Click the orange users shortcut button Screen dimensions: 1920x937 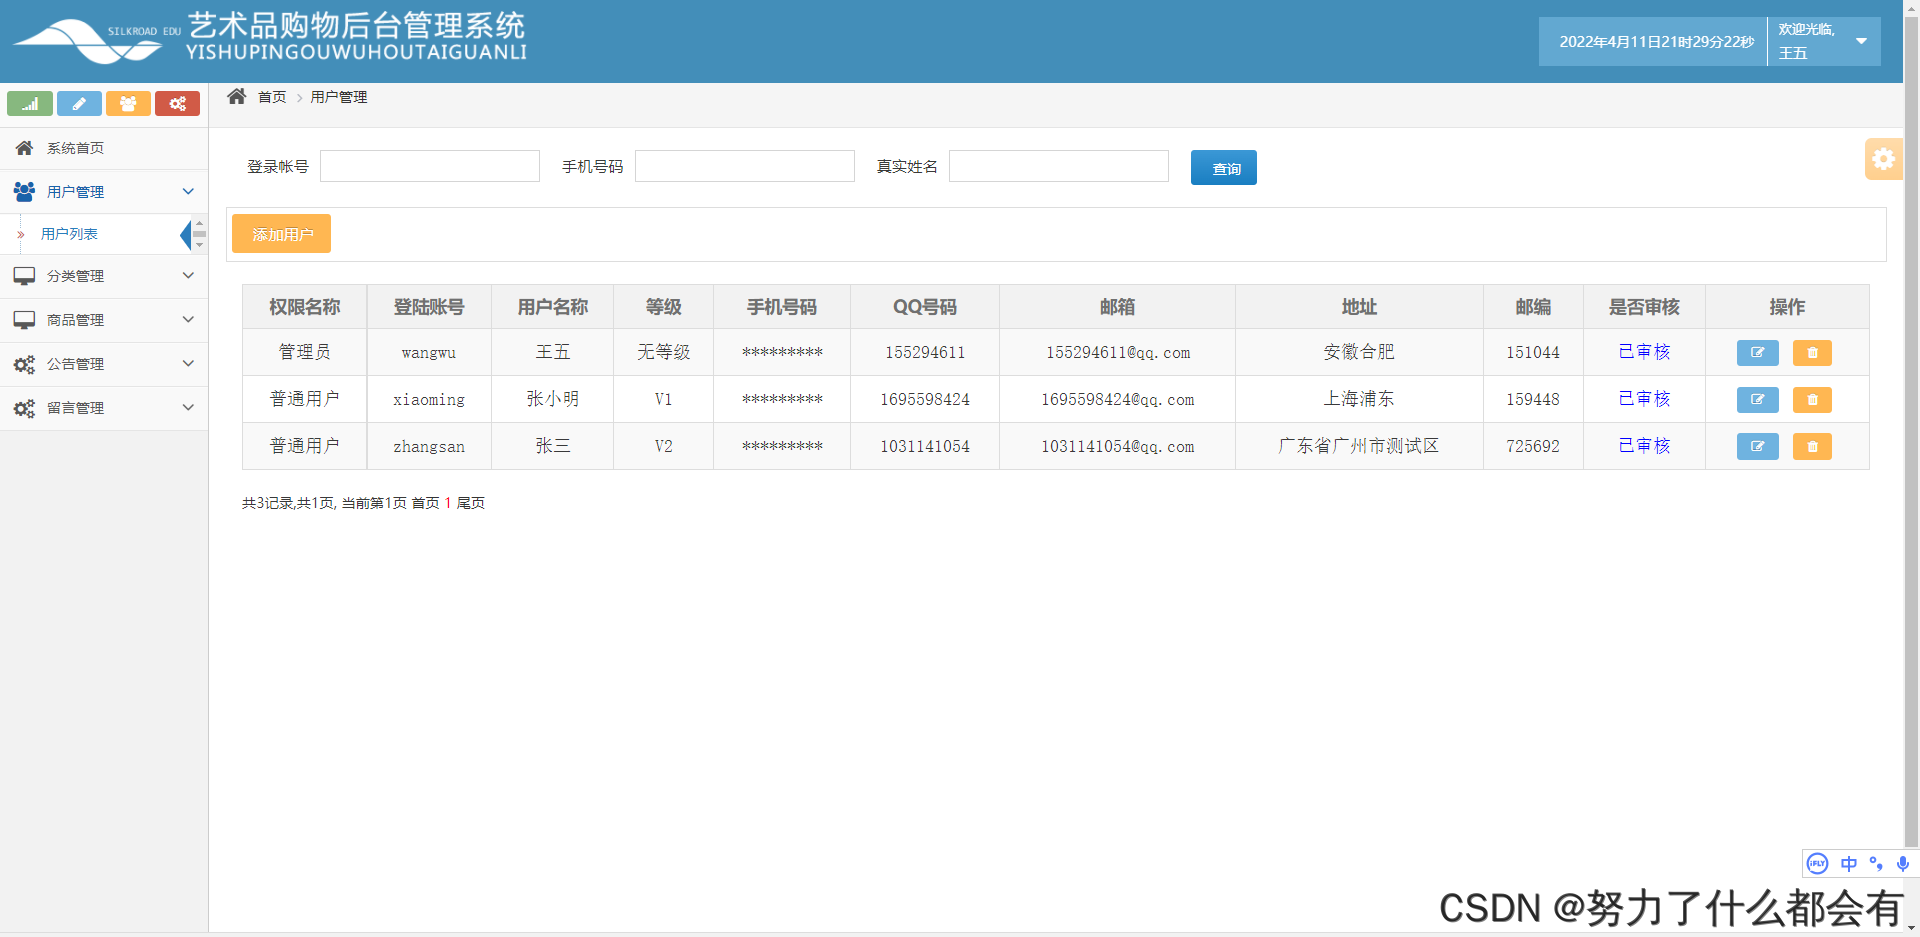(x=128, y=103)
